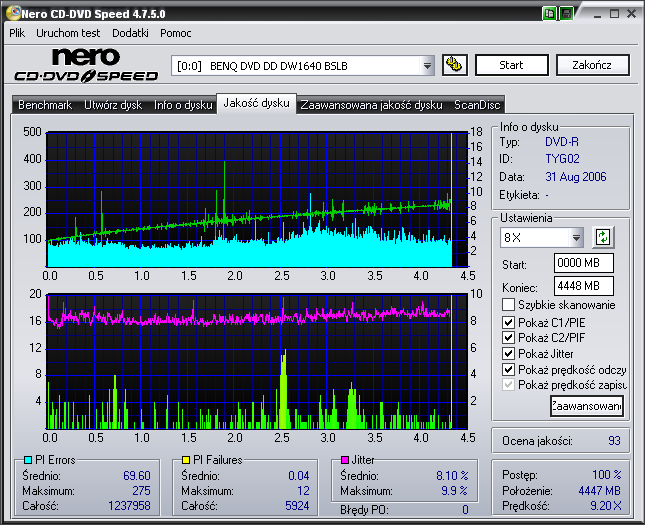Open the Plik menu
This screenshot has height=525, width=645.
click(17, 33)
